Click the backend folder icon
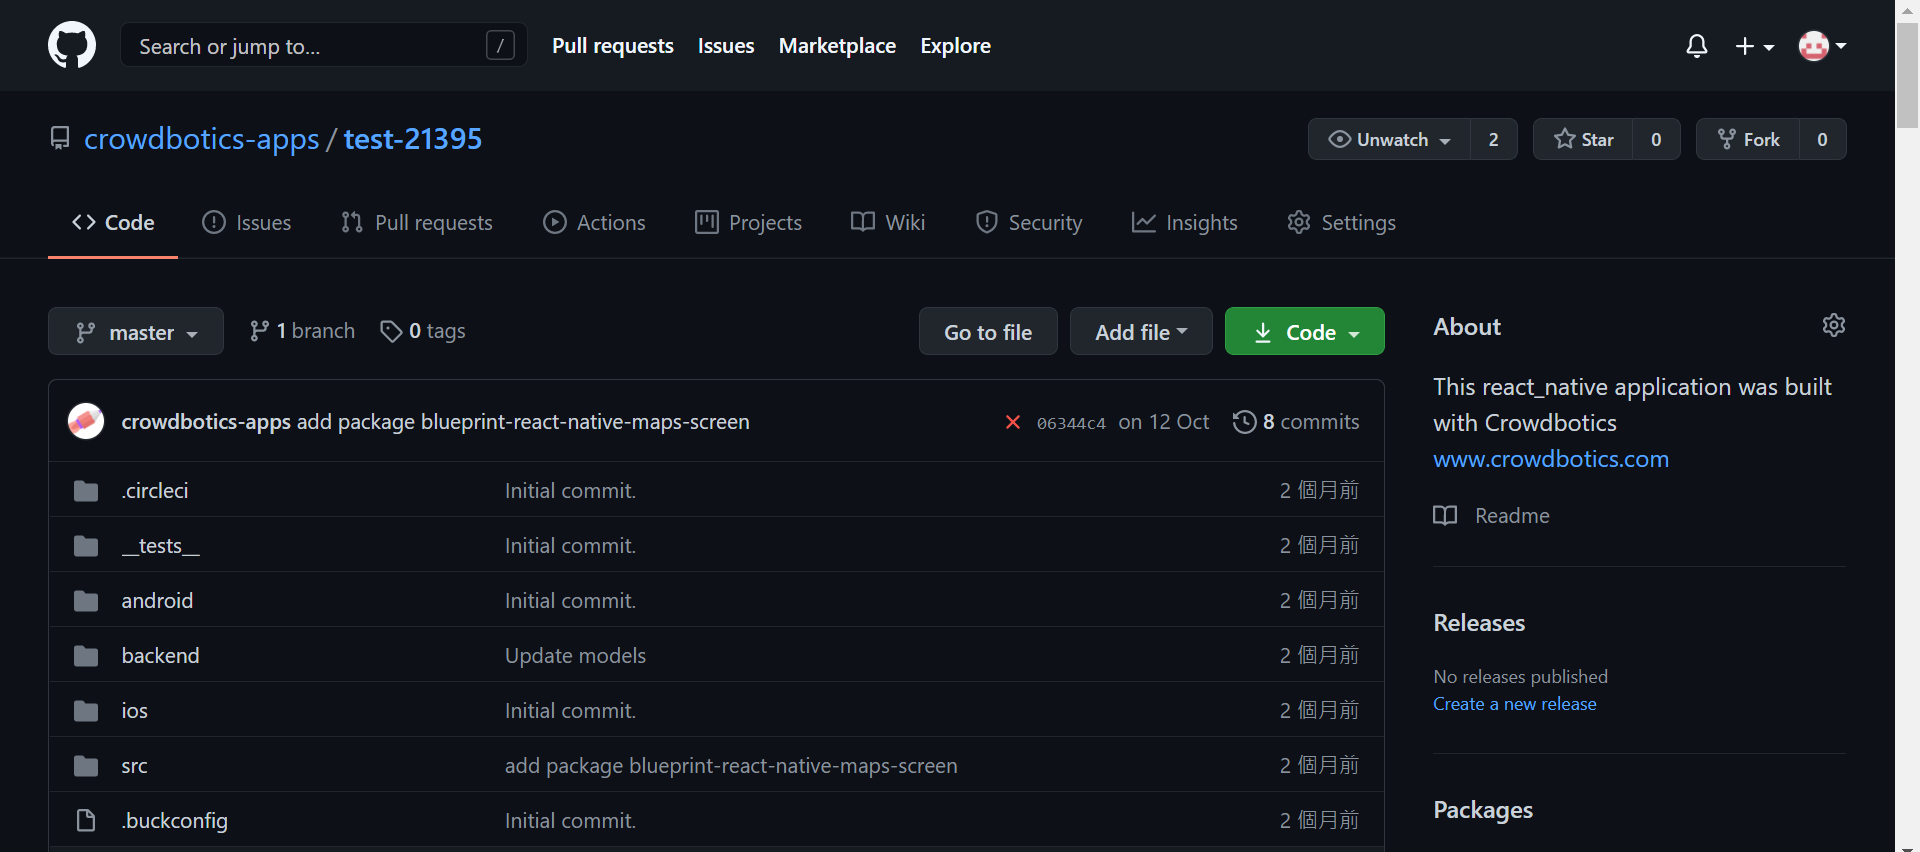1920x852 pixels. coord(86,656)
